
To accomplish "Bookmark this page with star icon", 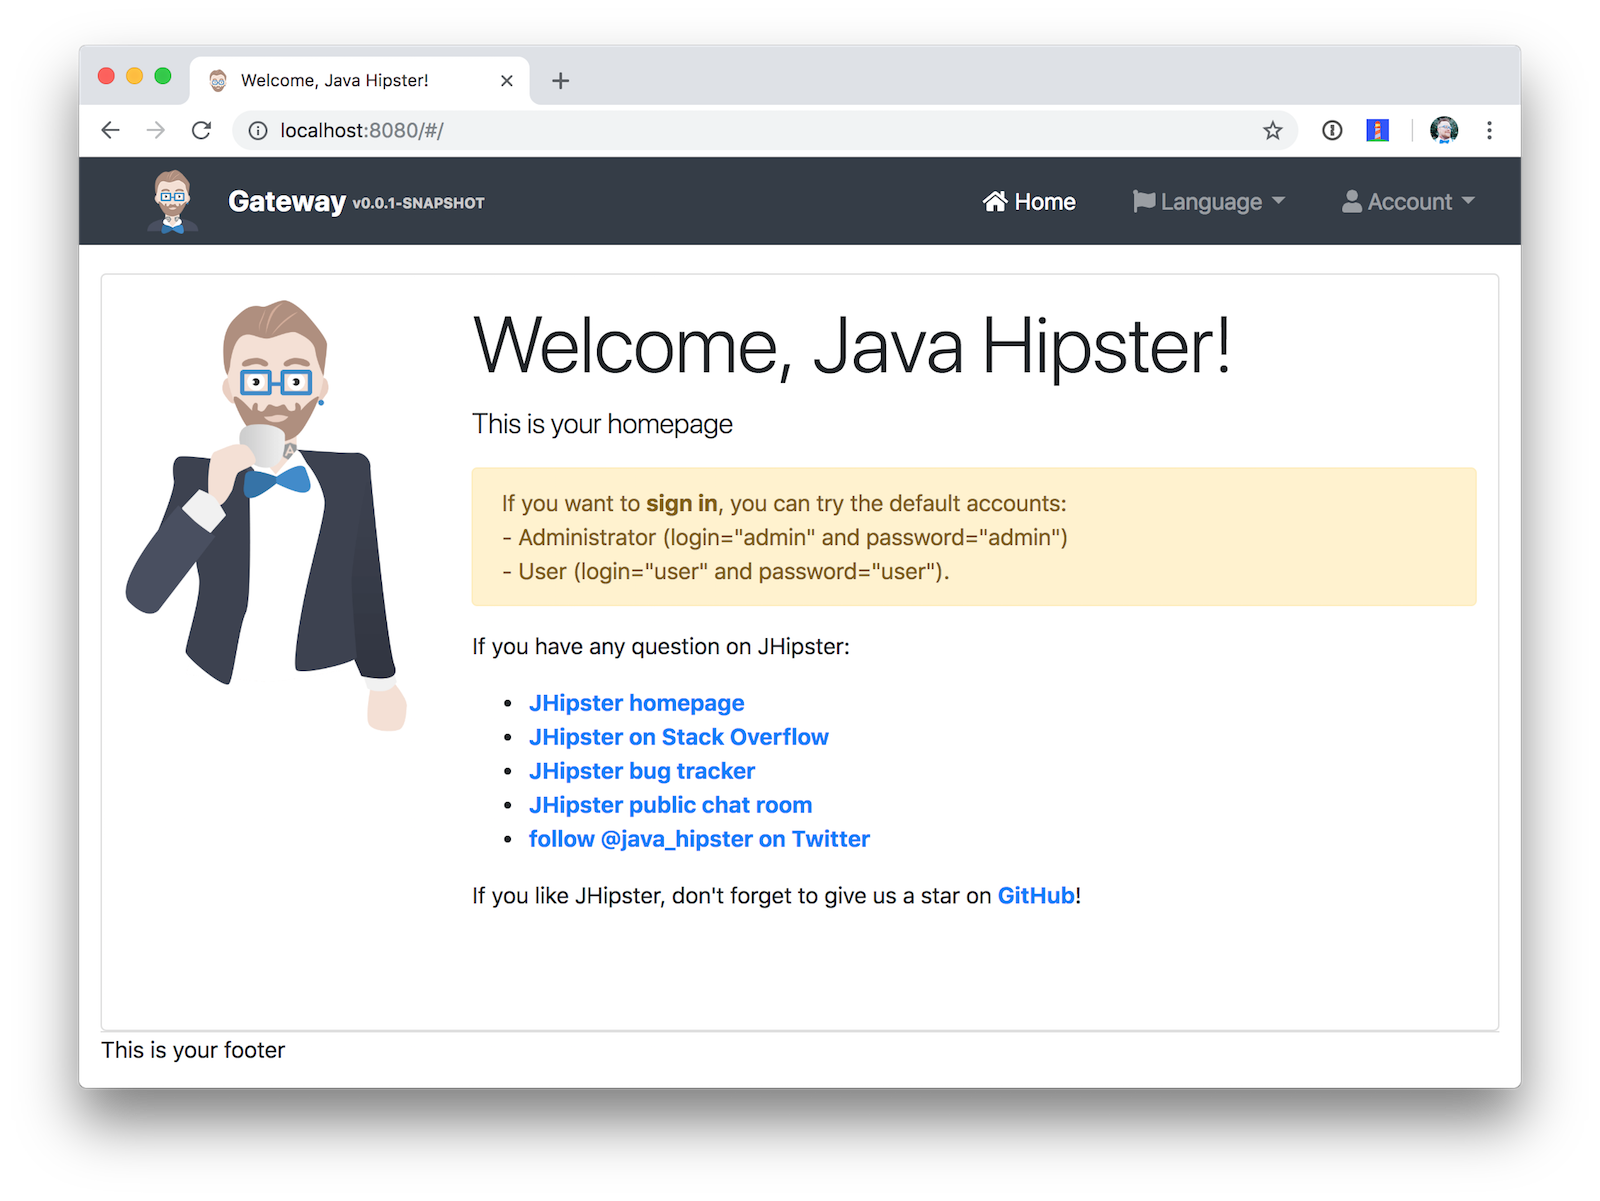I will pos(1272,130).
